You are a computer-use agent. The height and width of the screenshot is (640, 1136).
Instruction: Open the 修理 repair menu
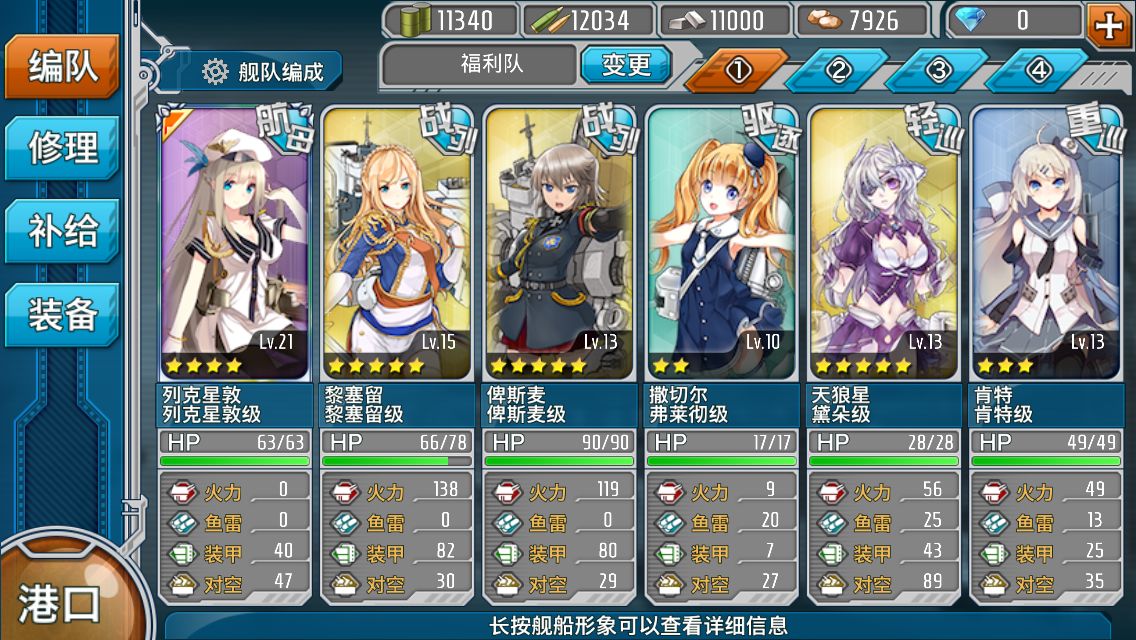(x=62, y=148)
